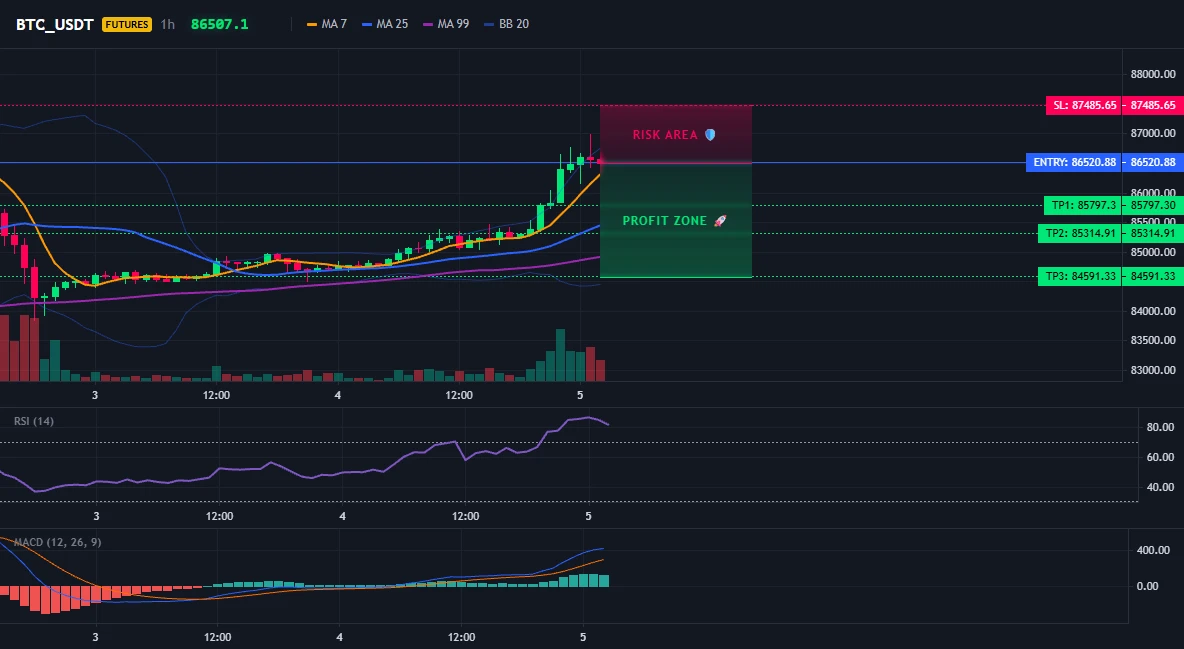This screenshot has width=1184, height=649.
Task: Open the 1h timeframe selector
Action: [x=168, y=24]
